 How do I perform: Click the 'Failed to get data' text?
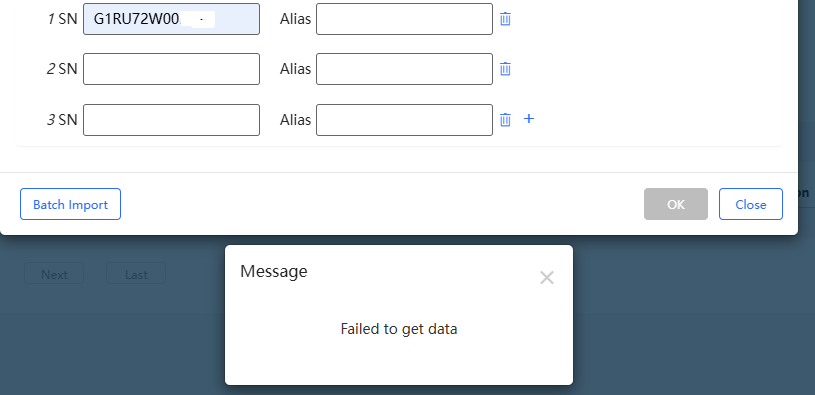pos(399,329)
